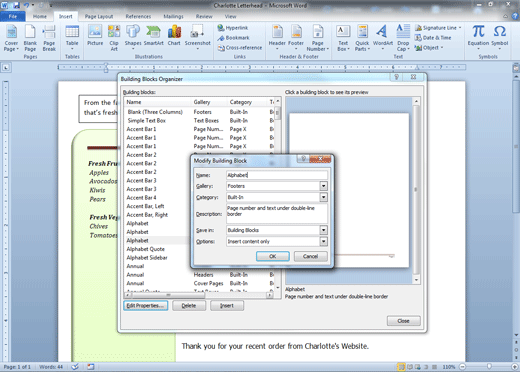Adjust the zoom slider in status bar
520x372 pixels.
[x=489, y=367]
